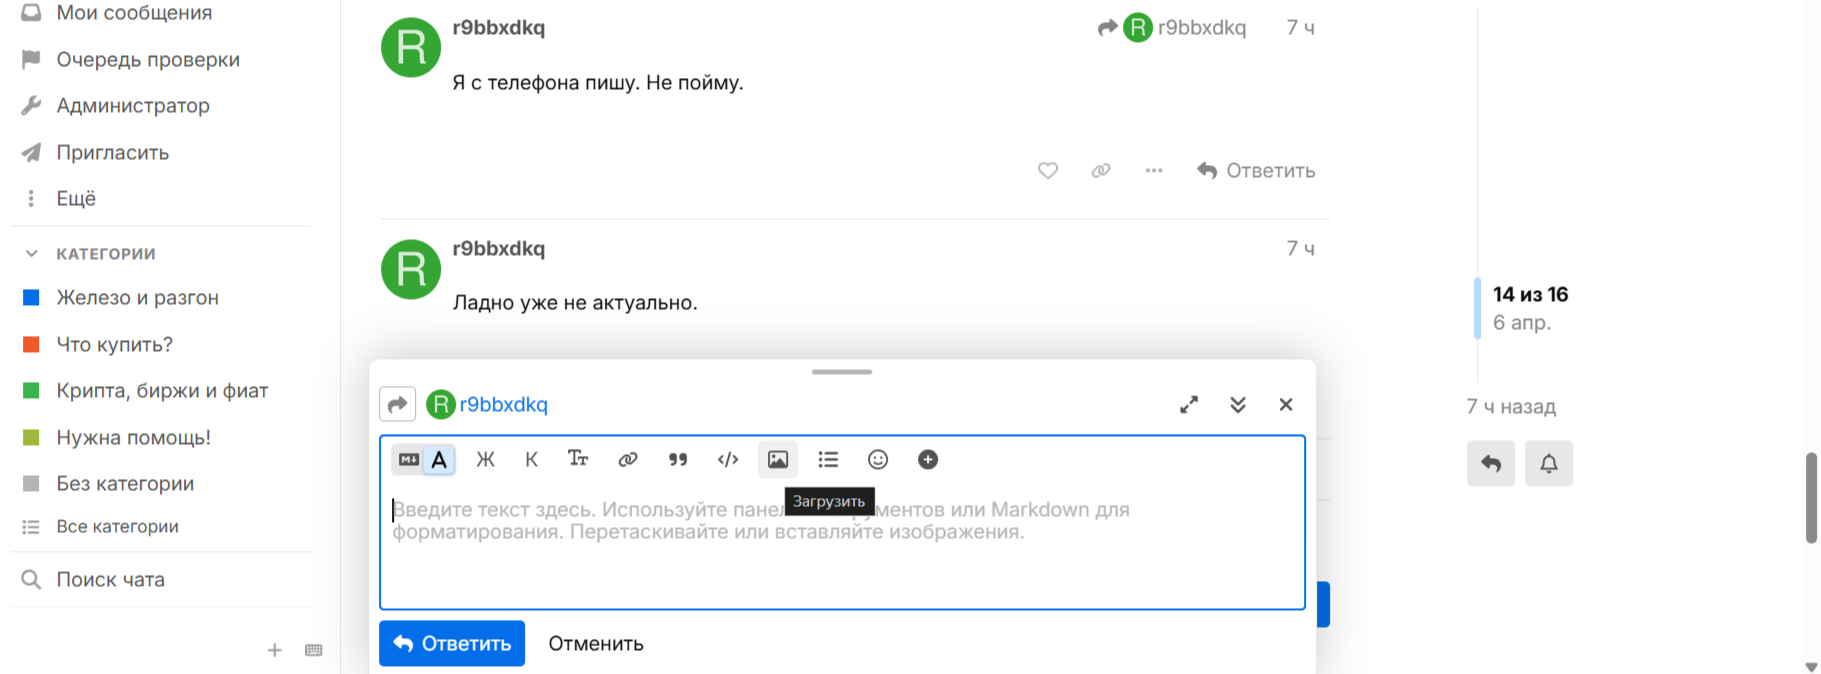Open the font size options in toolbar

578,459
